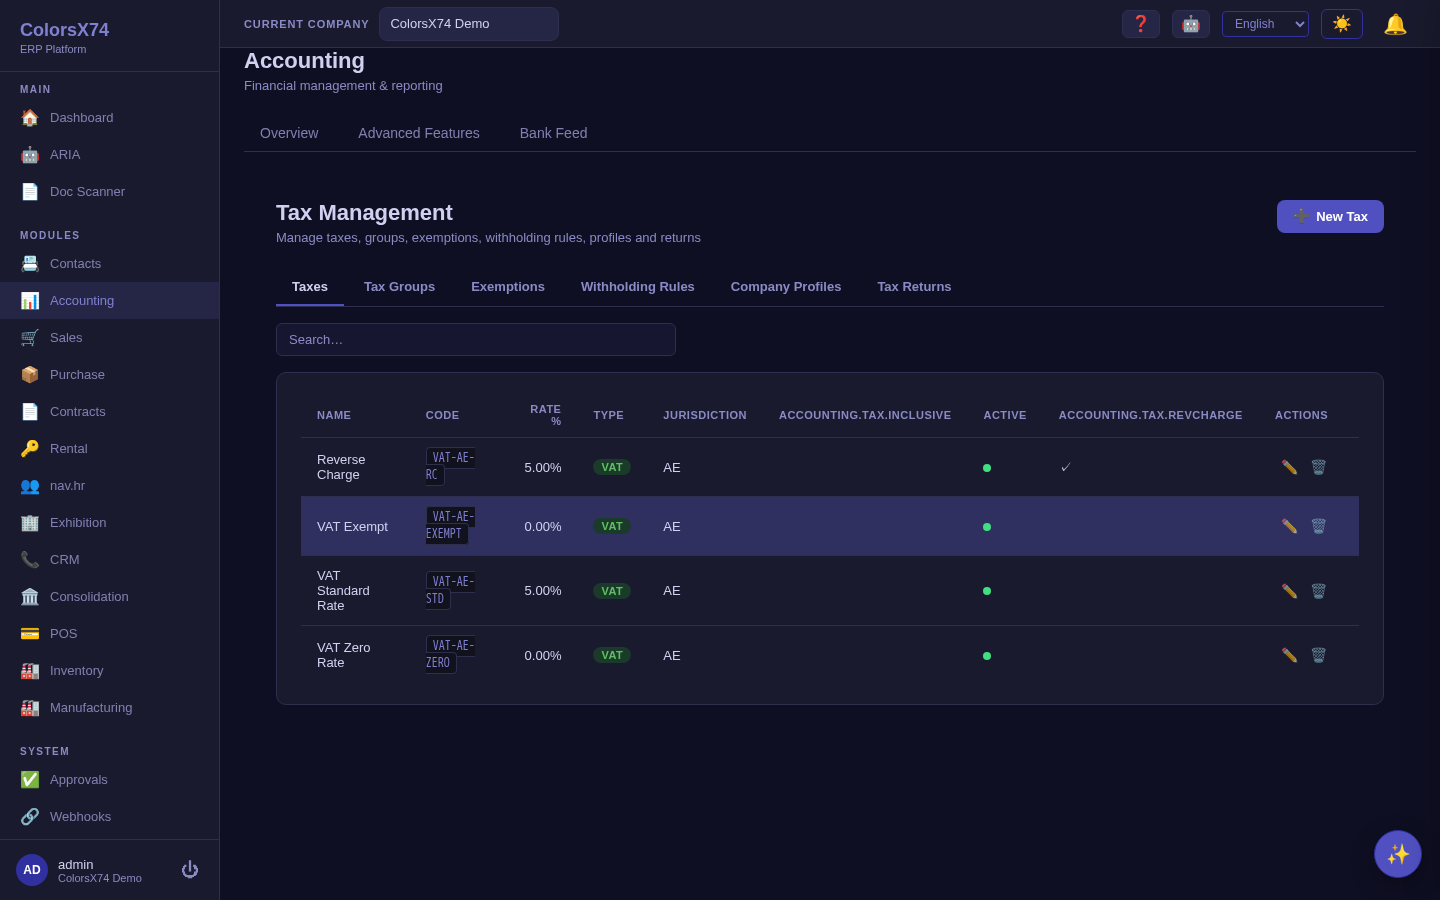
Task: Delete the VAT Zero Rate tax
Action: click(x=1318, y=655)
